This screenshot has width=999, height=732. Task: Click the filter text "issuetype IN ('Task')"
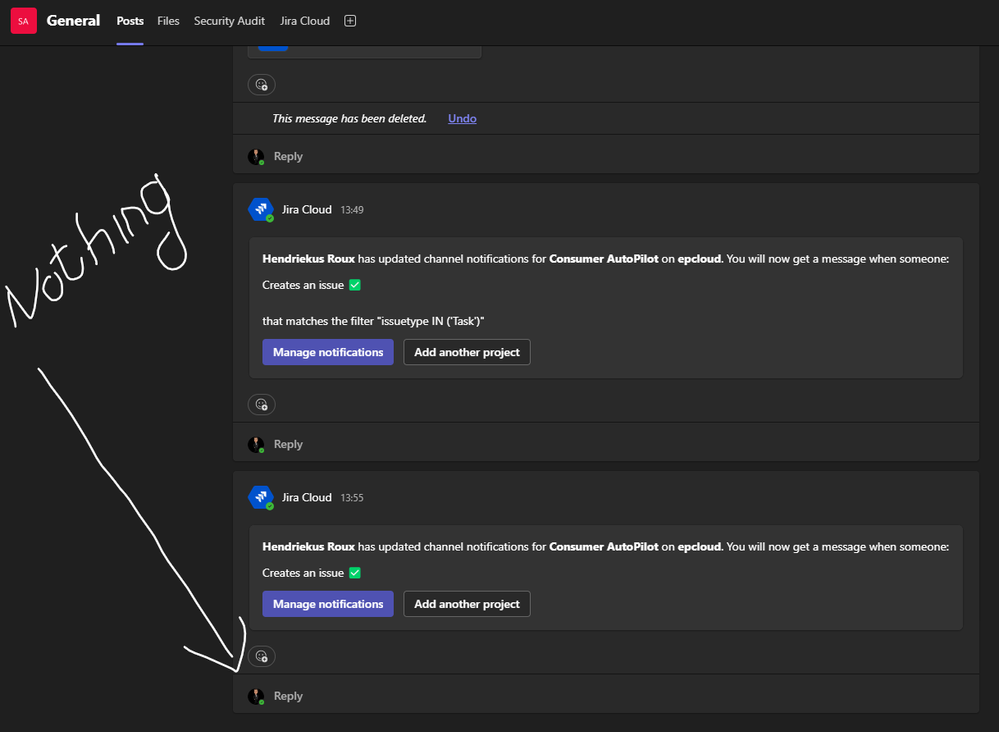click(431, 321)
